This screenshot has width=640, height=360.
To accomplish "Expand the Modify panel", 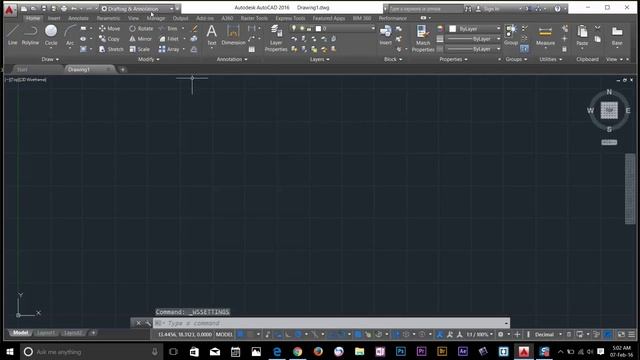I will [x=149, y=59].
